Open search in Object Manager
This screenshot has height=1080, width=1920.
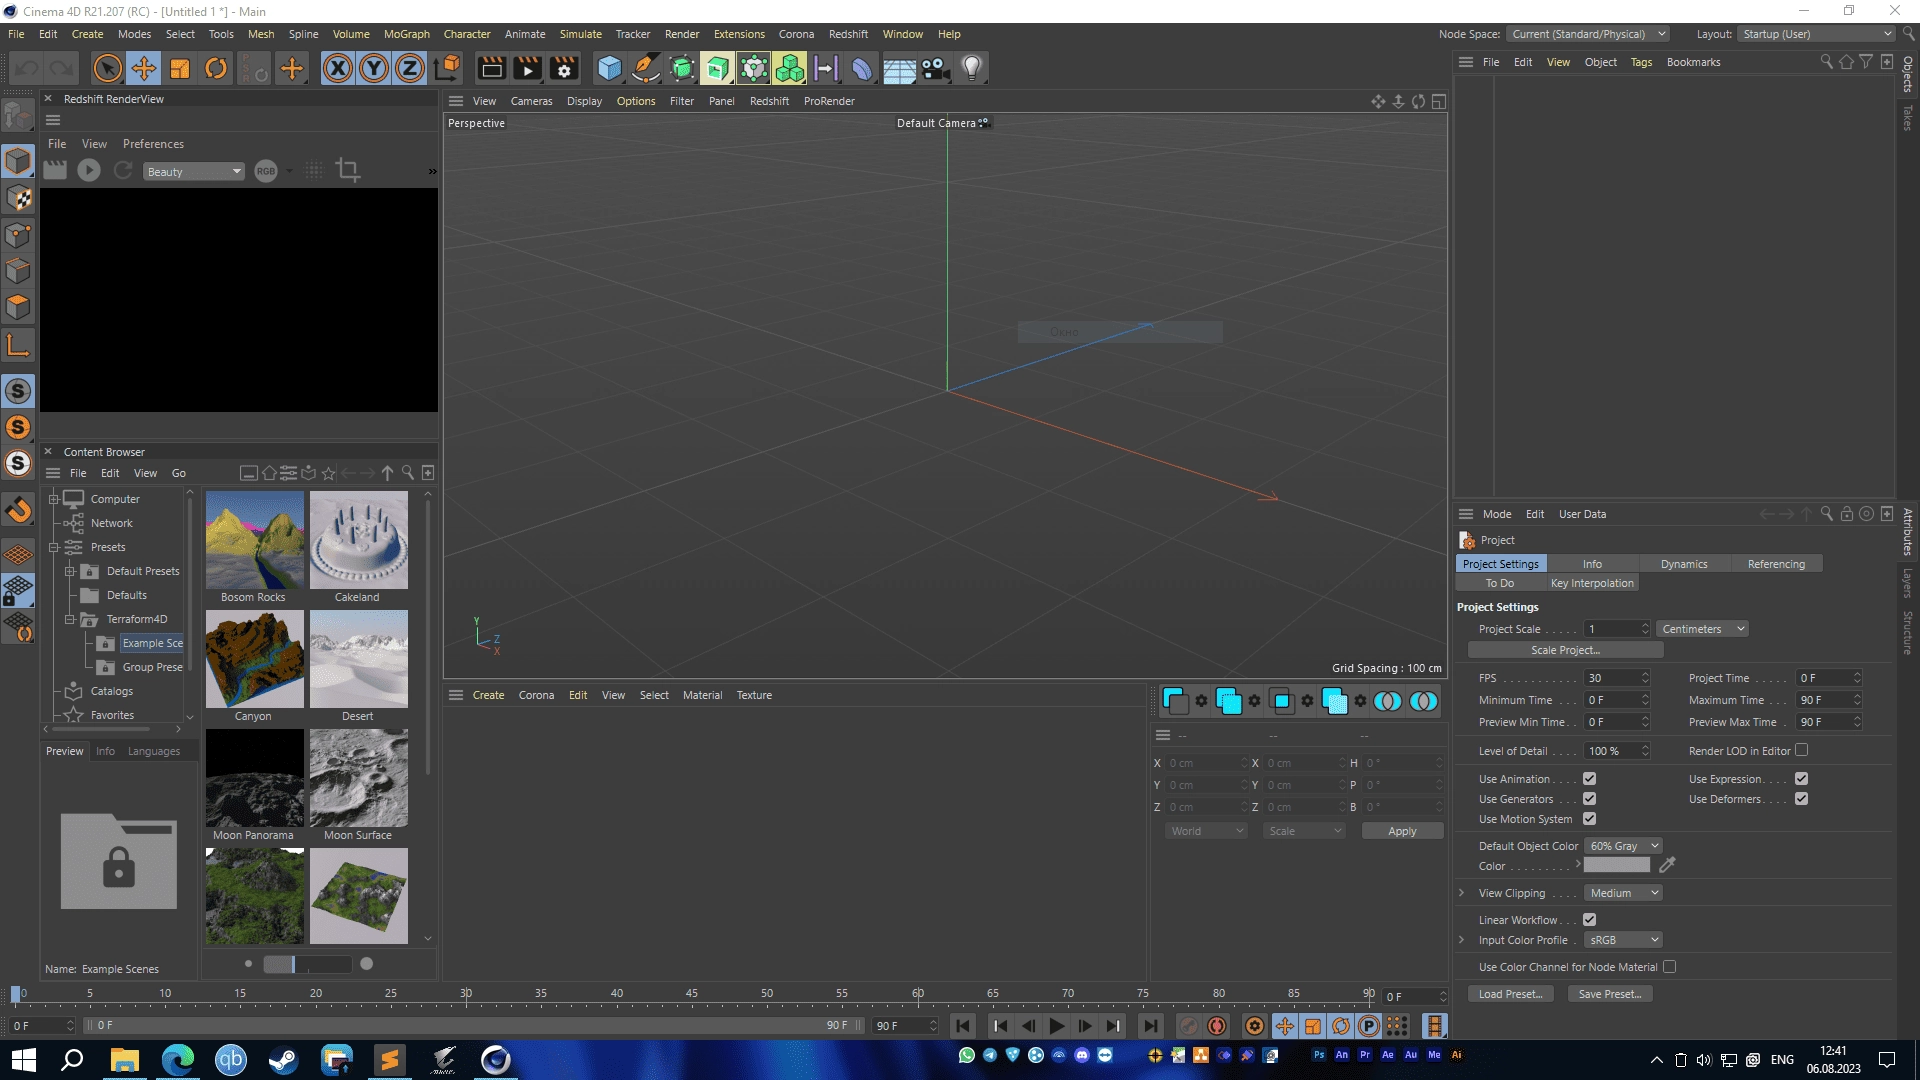(x=1826, y=62)
